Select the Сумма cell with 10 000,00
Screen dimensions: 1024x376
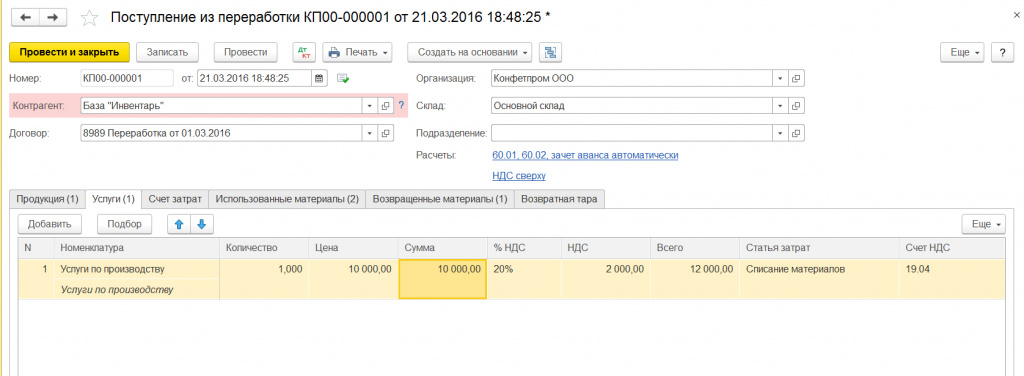[442, 279]
